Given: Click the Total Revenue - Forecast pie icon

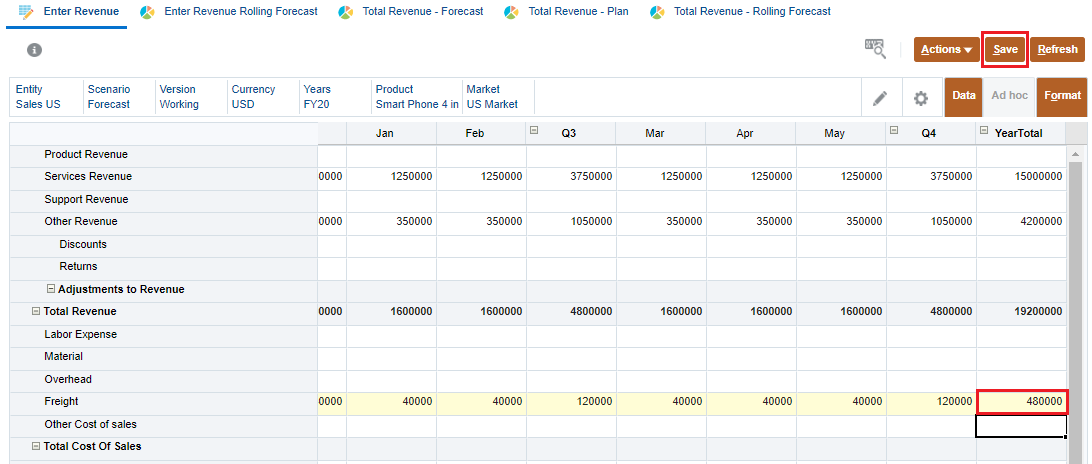Looking at the screenshot, I should click(345, 12).
